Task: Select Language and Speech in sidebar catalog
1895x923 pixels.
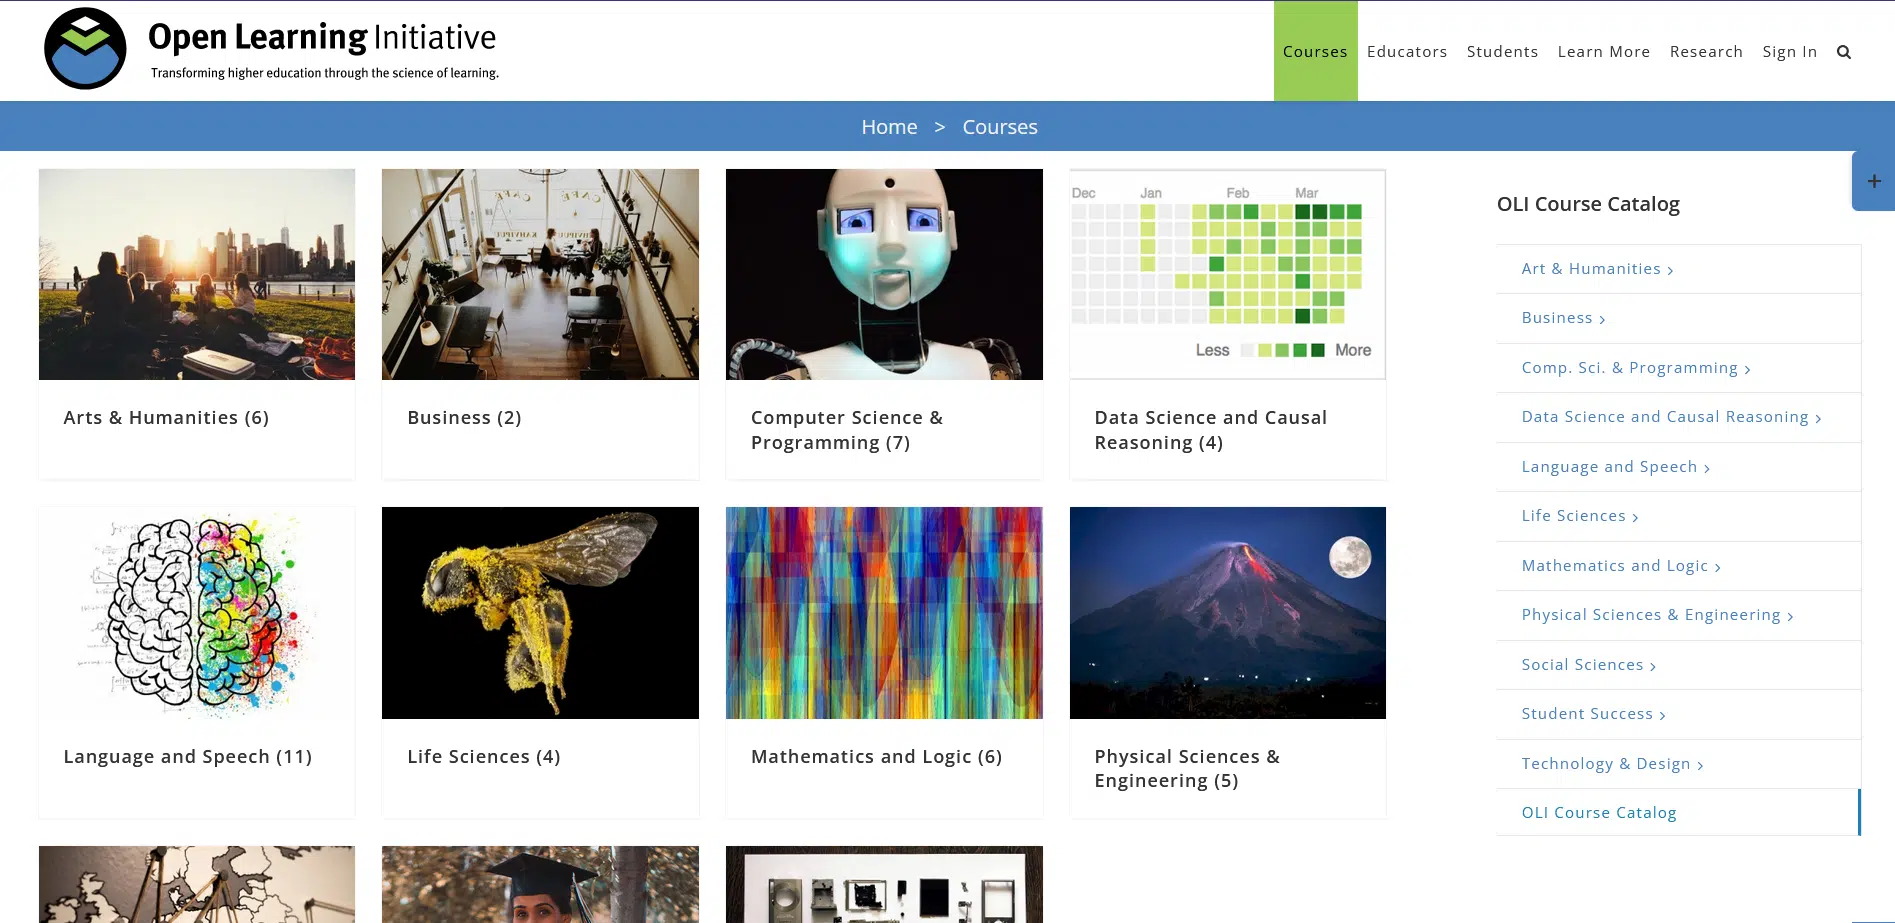Action: coord(1615,467)
